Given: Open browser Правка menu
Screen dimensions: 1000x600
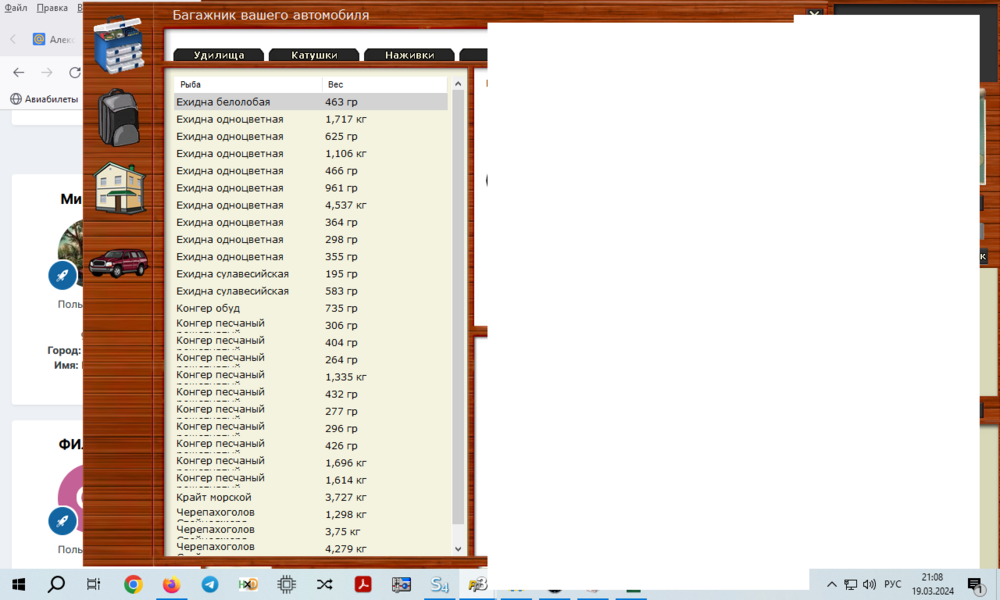Looking at the screenshot, I should click(x=52, y=8).
